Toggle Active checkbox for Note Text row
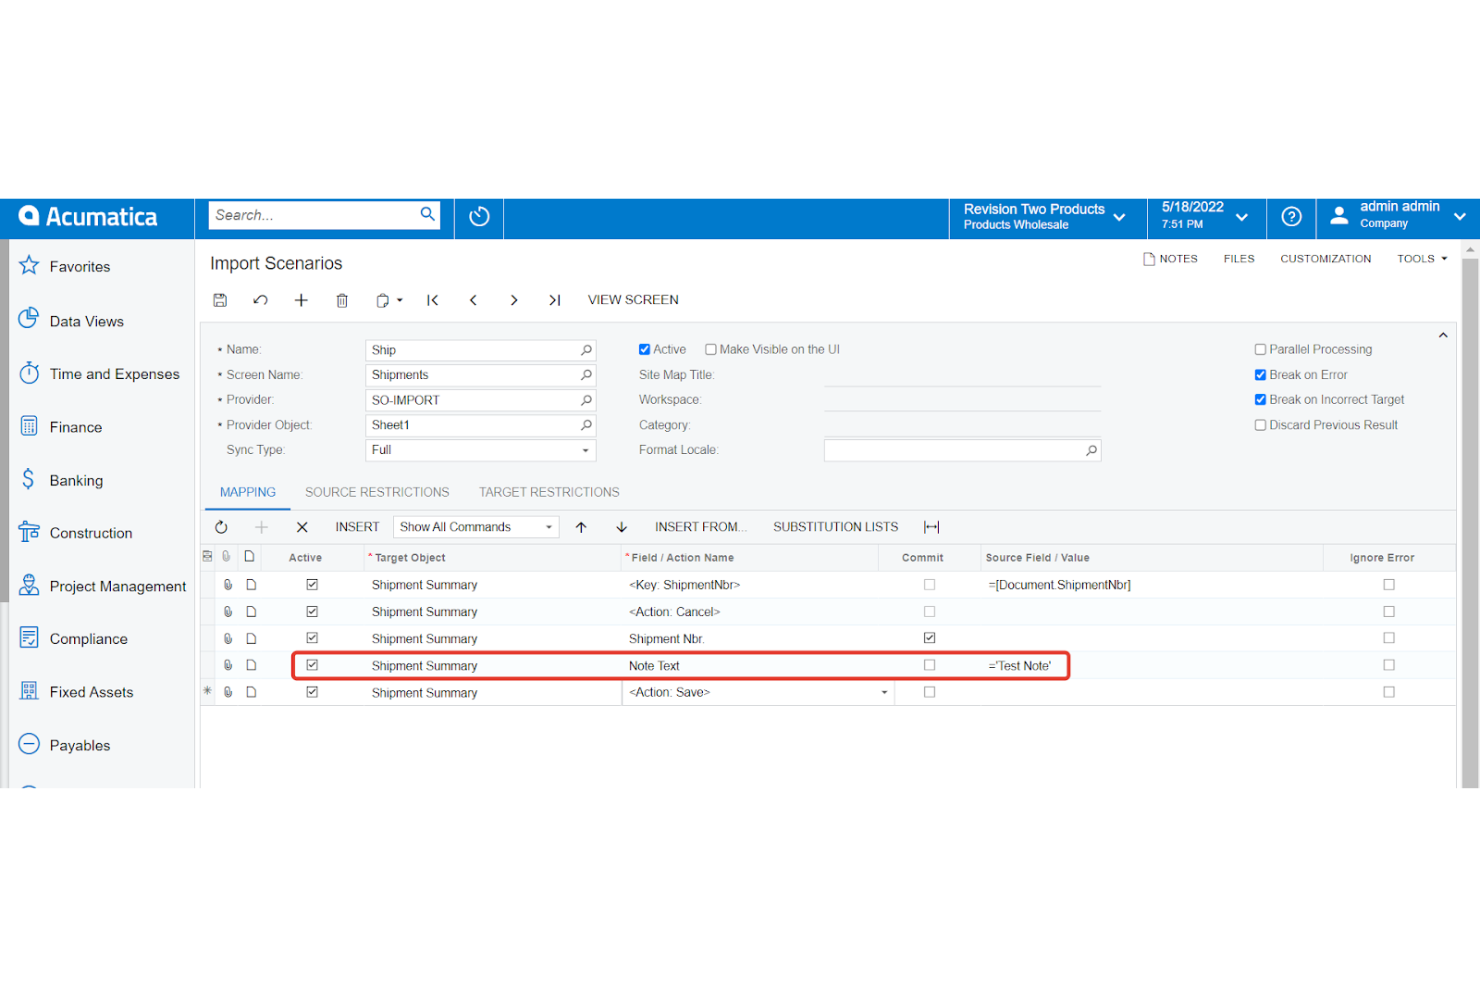The width and height of the screenshot is (1480, 987). pyautogui.click(x=312, y=665)
